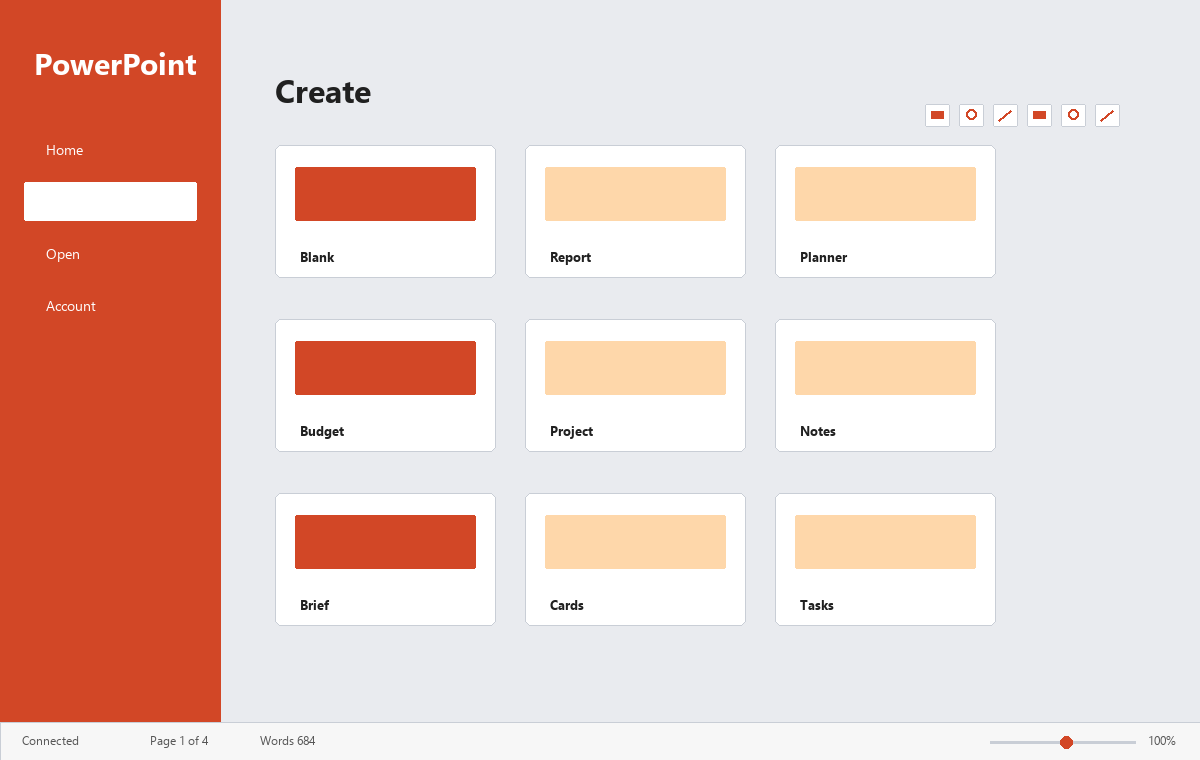Click the rightmost line shape icon
Viewport: 1200px width, 760px height.
coord(1107,115)
